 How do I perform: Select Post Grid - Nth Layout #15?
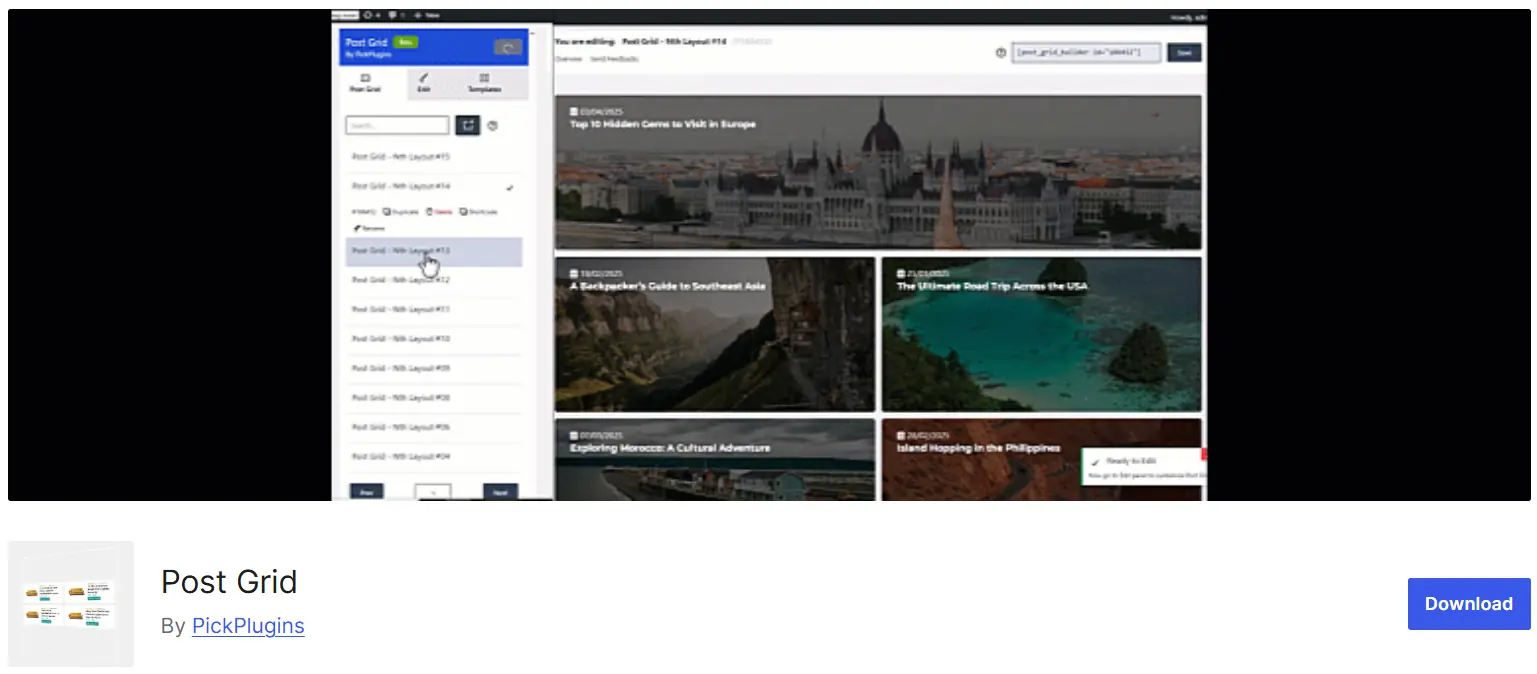pyautogui.click(x=433, y=157)
